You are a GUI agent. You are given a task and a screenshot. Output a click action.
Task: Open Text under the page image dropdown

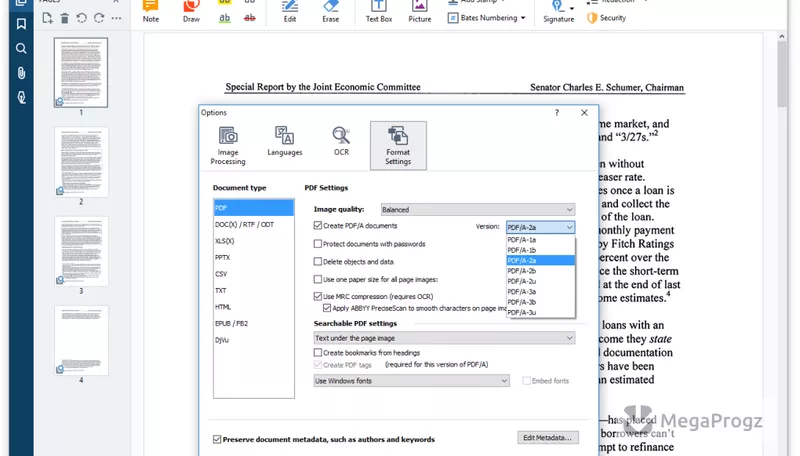(444, 338)
